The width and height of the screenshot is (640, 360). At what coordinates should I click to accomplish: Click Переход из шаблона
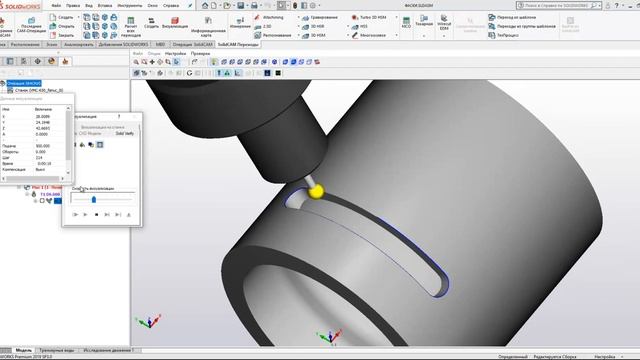pos(512,17)
